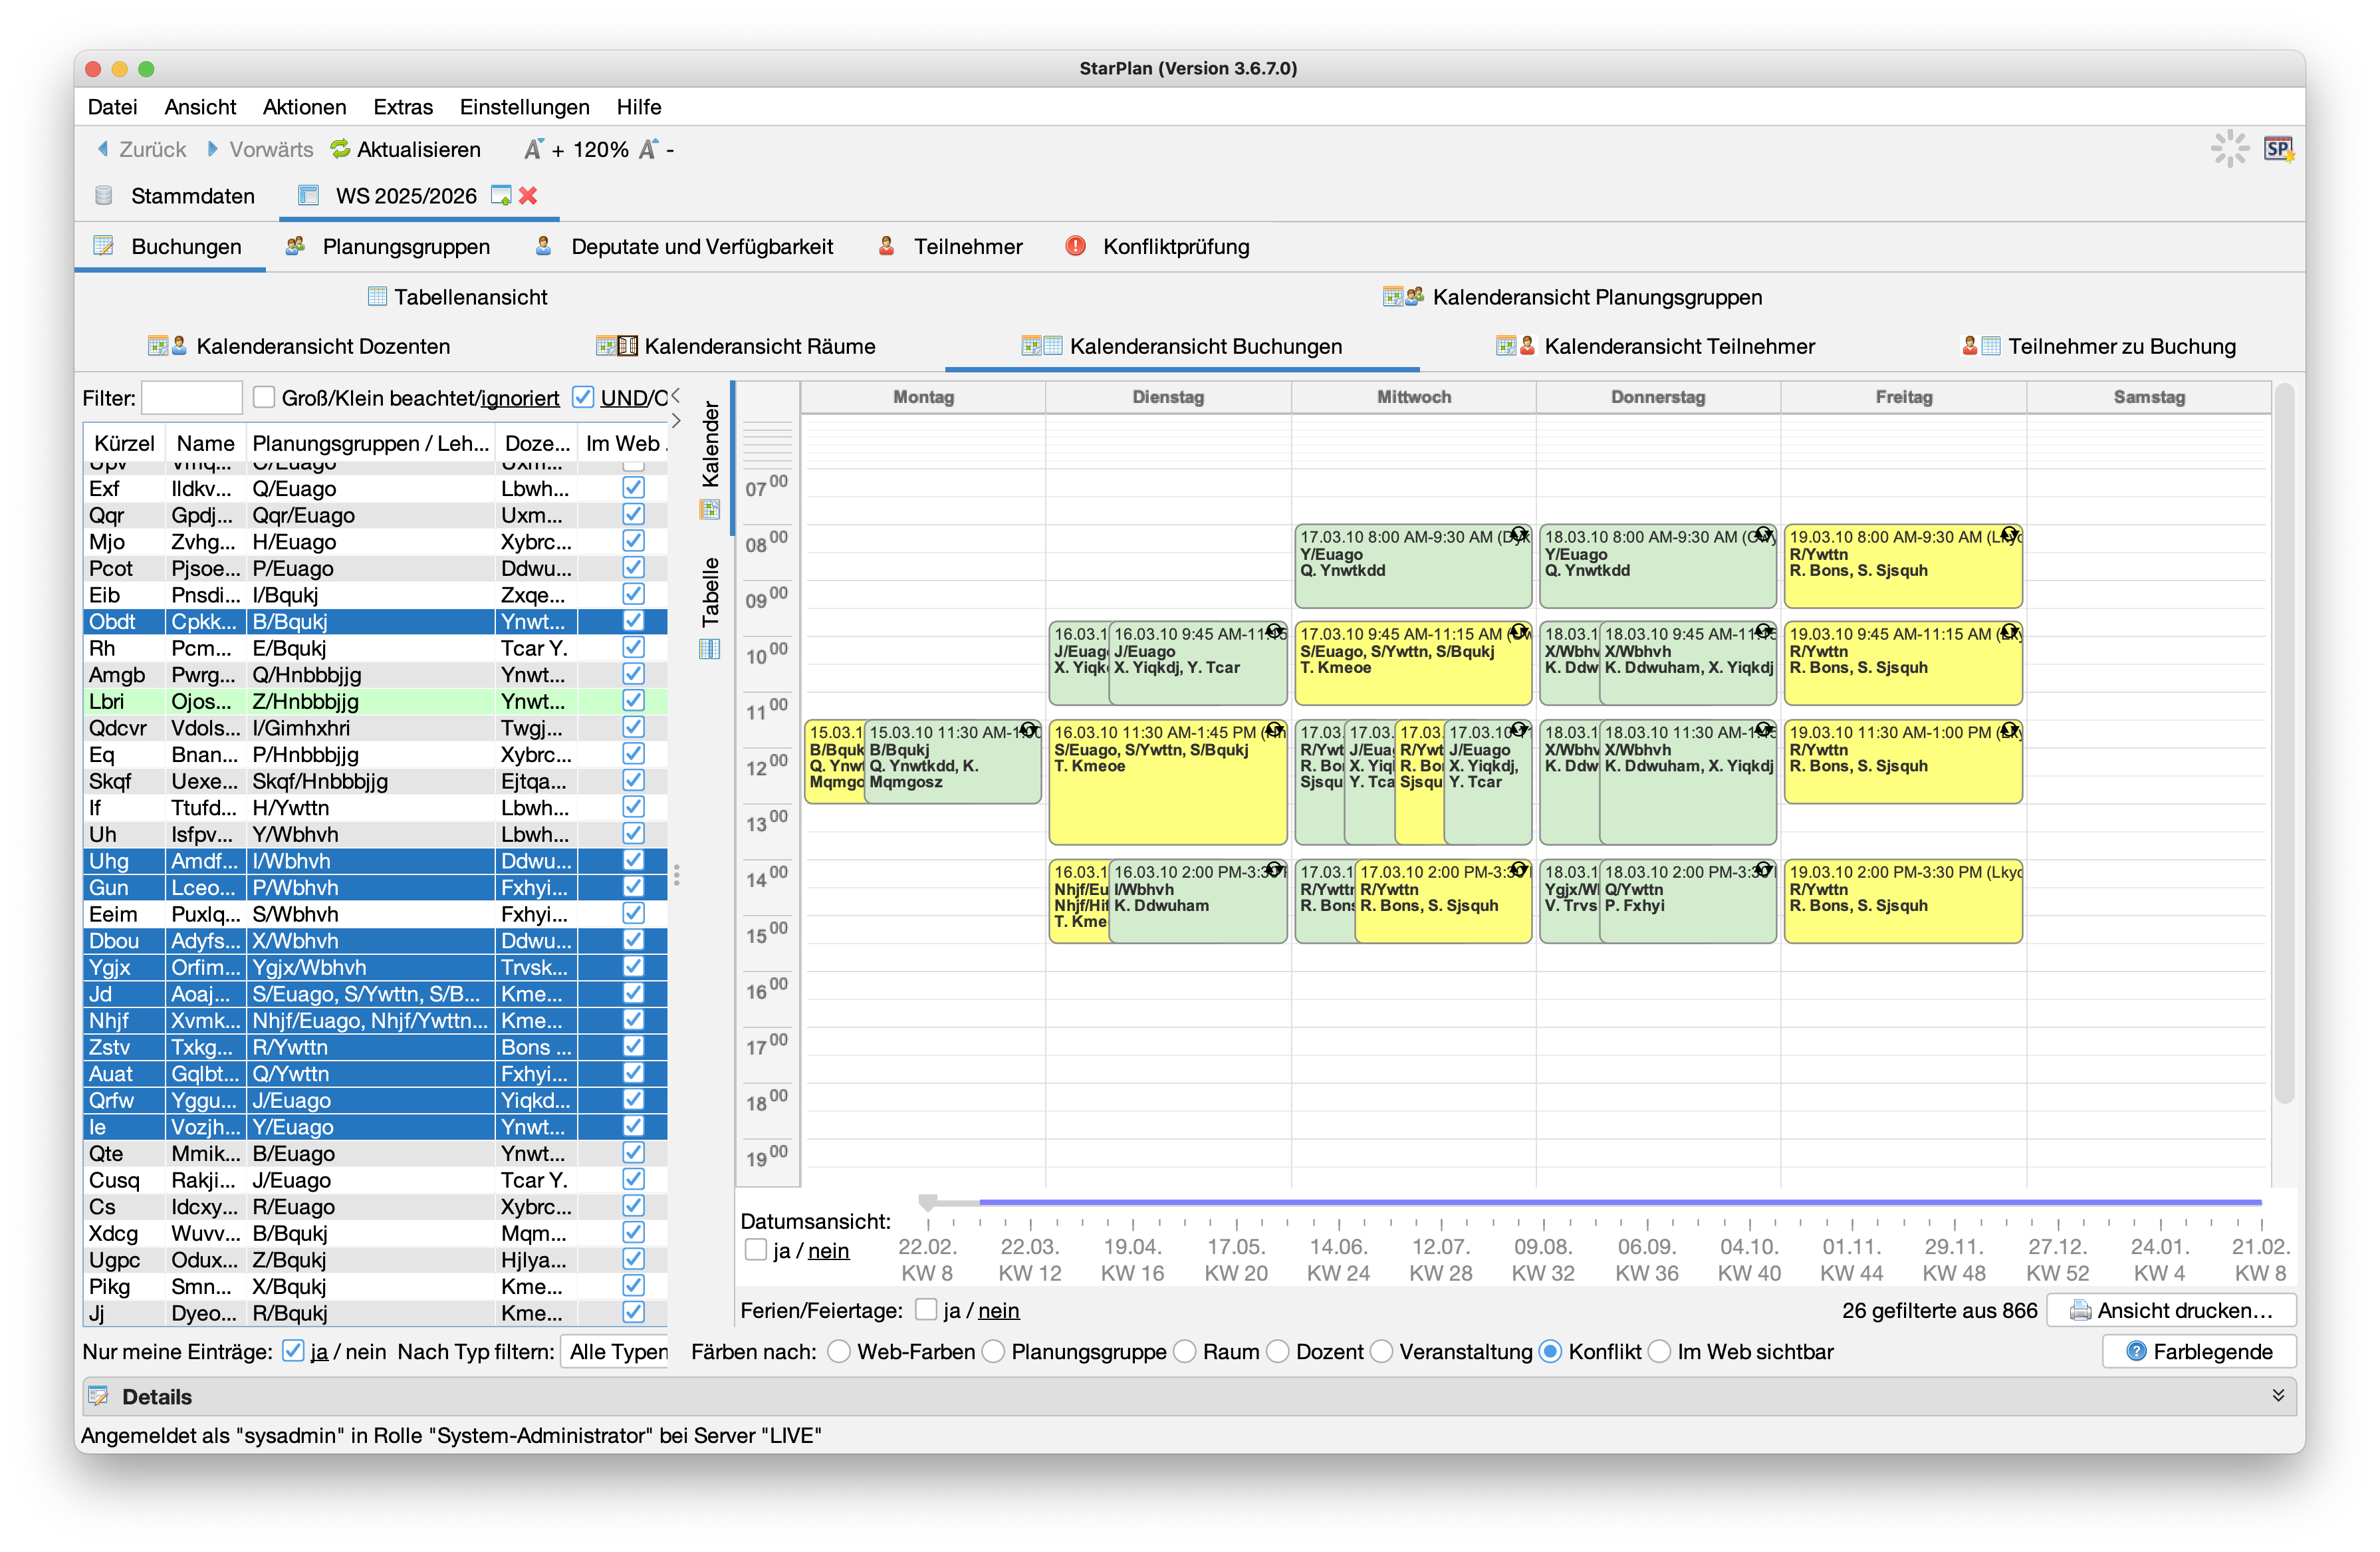This screenshot has width=2380, height=1552.
Task: Close the WS 2025/2026 tab with the red X
Action: point(528,196)
